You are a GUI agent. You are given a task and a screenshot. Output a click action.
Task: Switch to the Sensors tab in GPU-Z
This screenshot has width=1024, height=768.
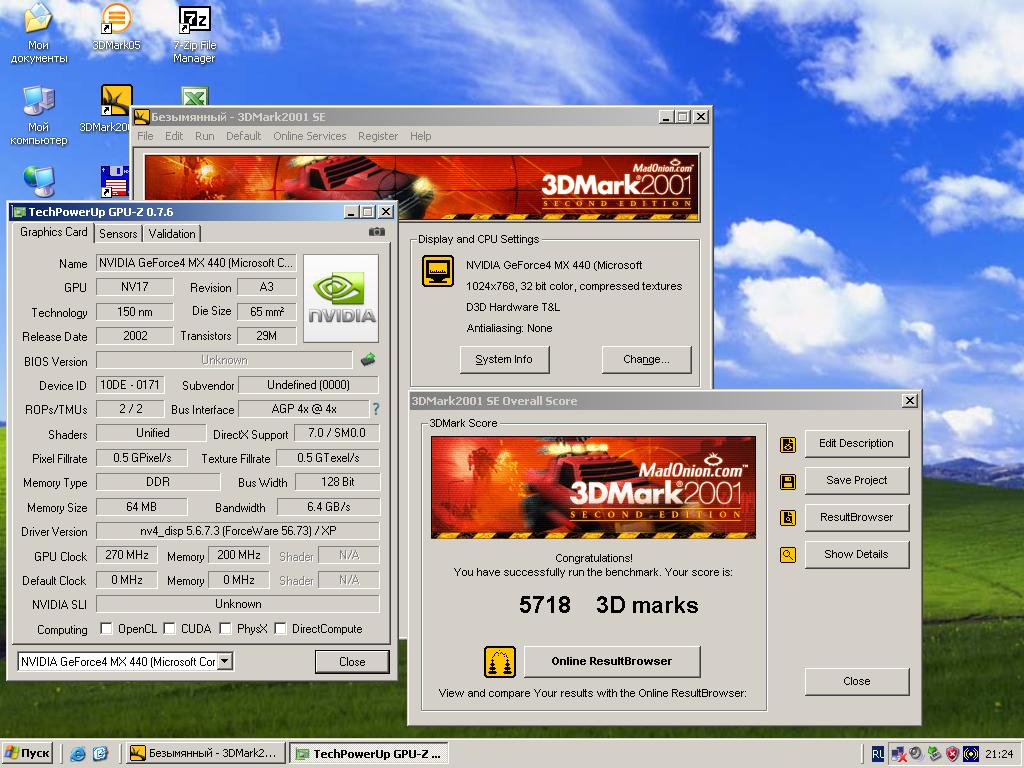118,233
